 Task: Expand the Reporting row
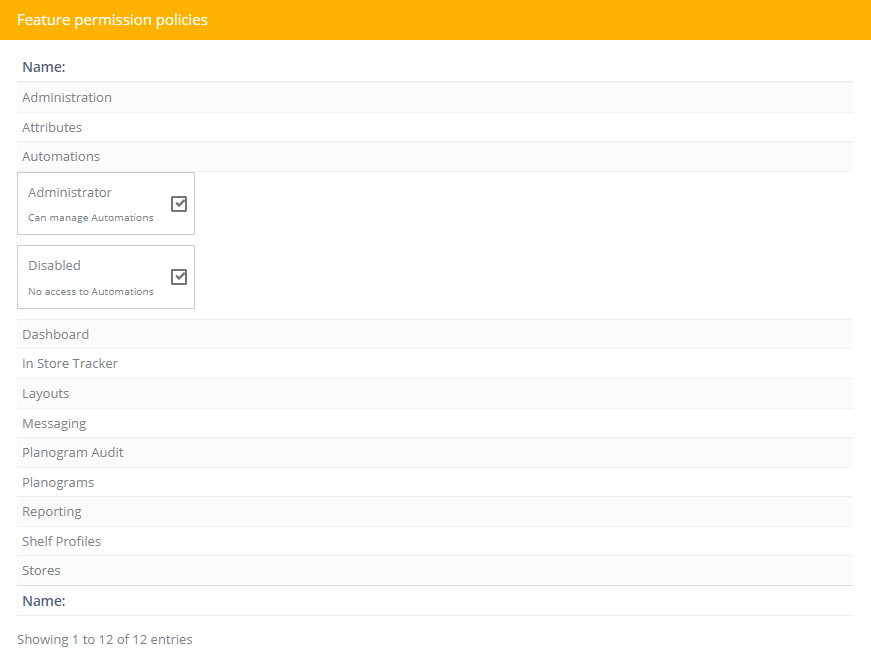435,512
